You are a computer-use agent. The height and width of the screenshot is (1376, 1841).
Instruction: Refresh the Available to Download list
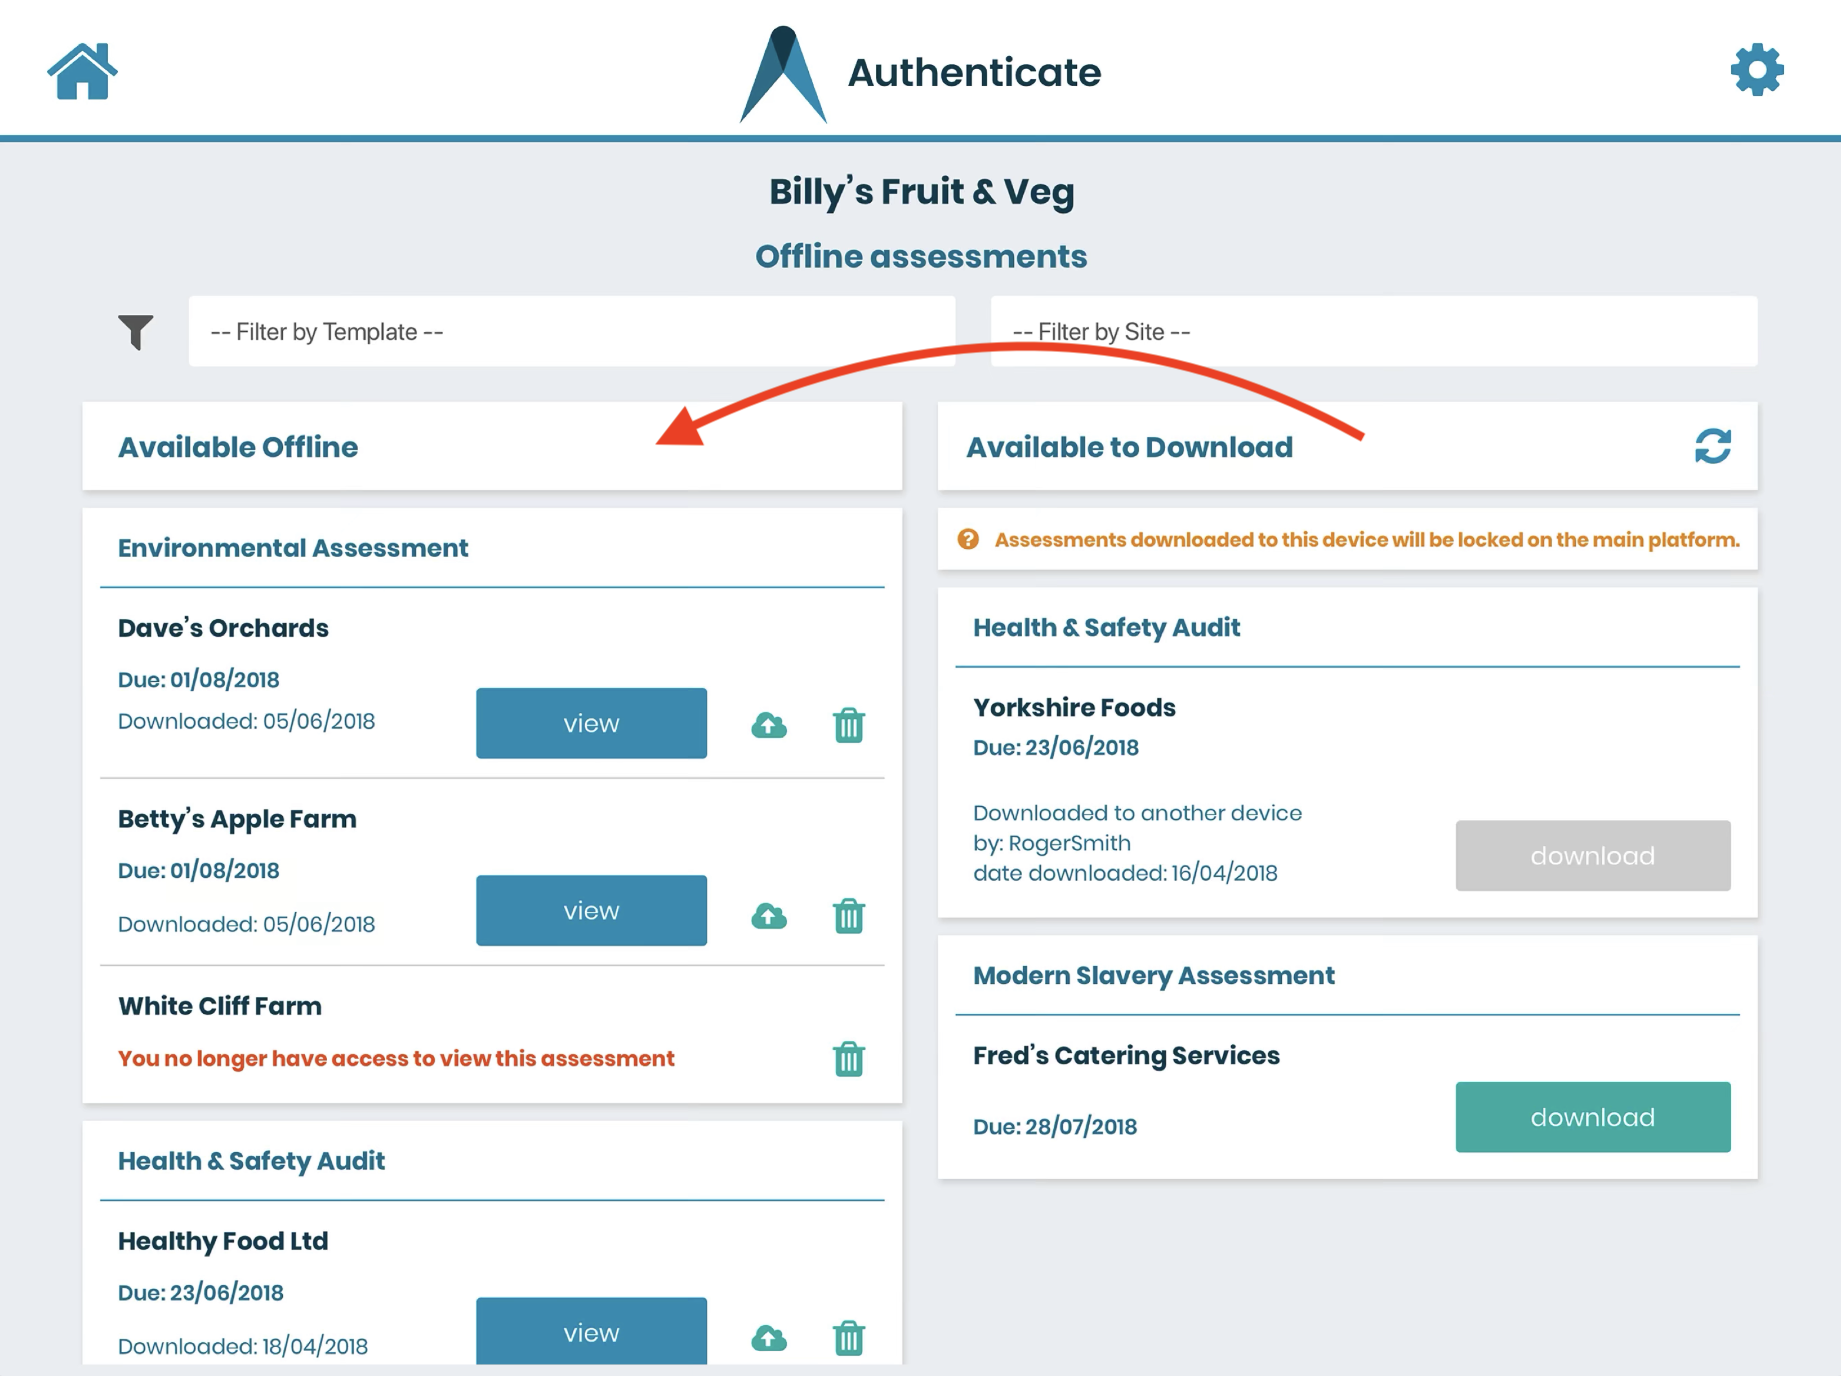coord(1712,446)
